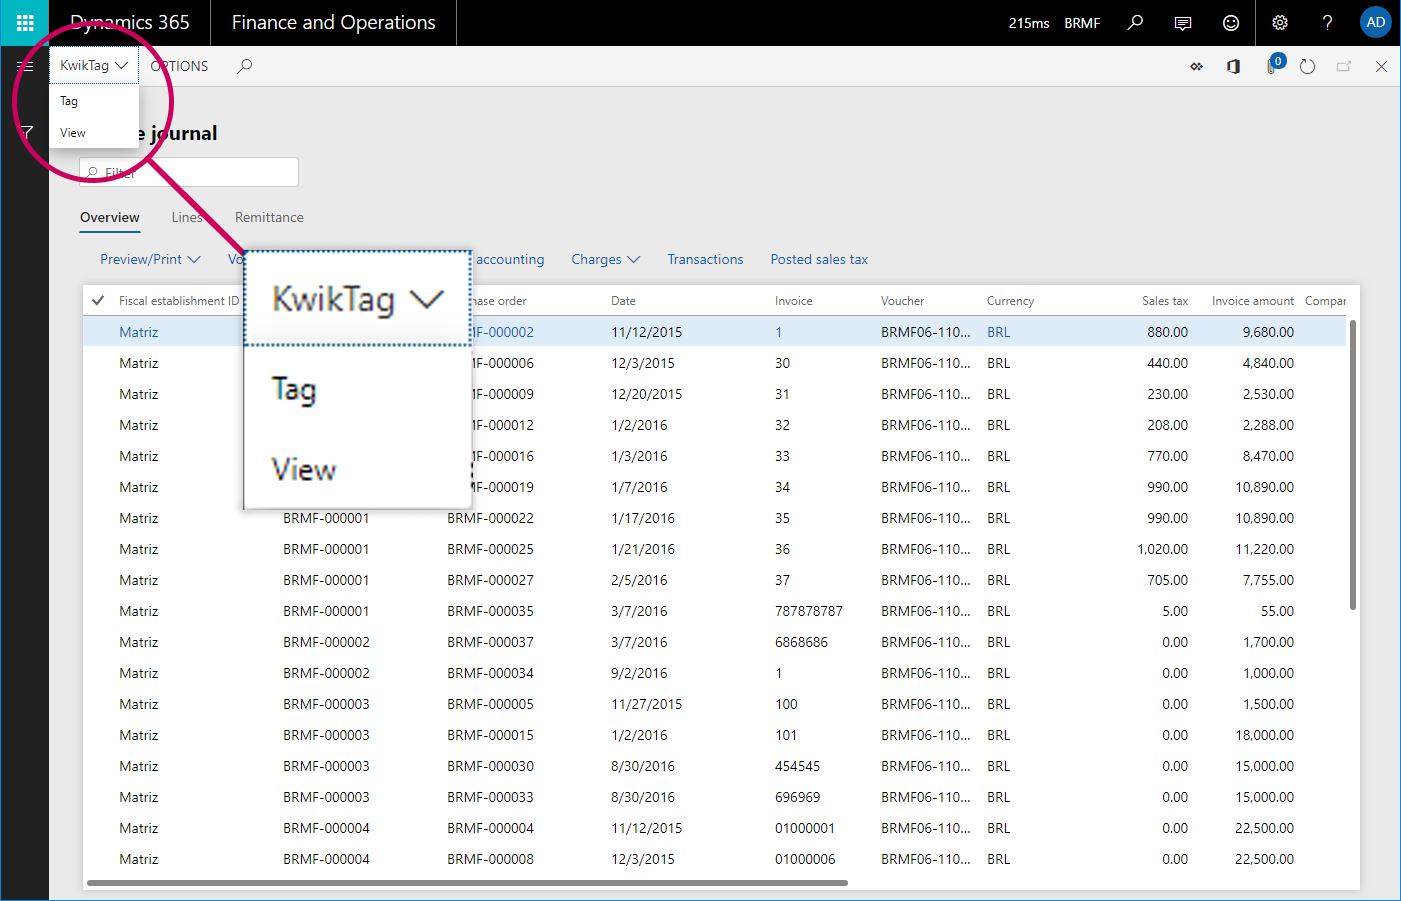1401x901 pixels.
Task: Expand the KwikTag dropdown menu
Action: [94, 65]
